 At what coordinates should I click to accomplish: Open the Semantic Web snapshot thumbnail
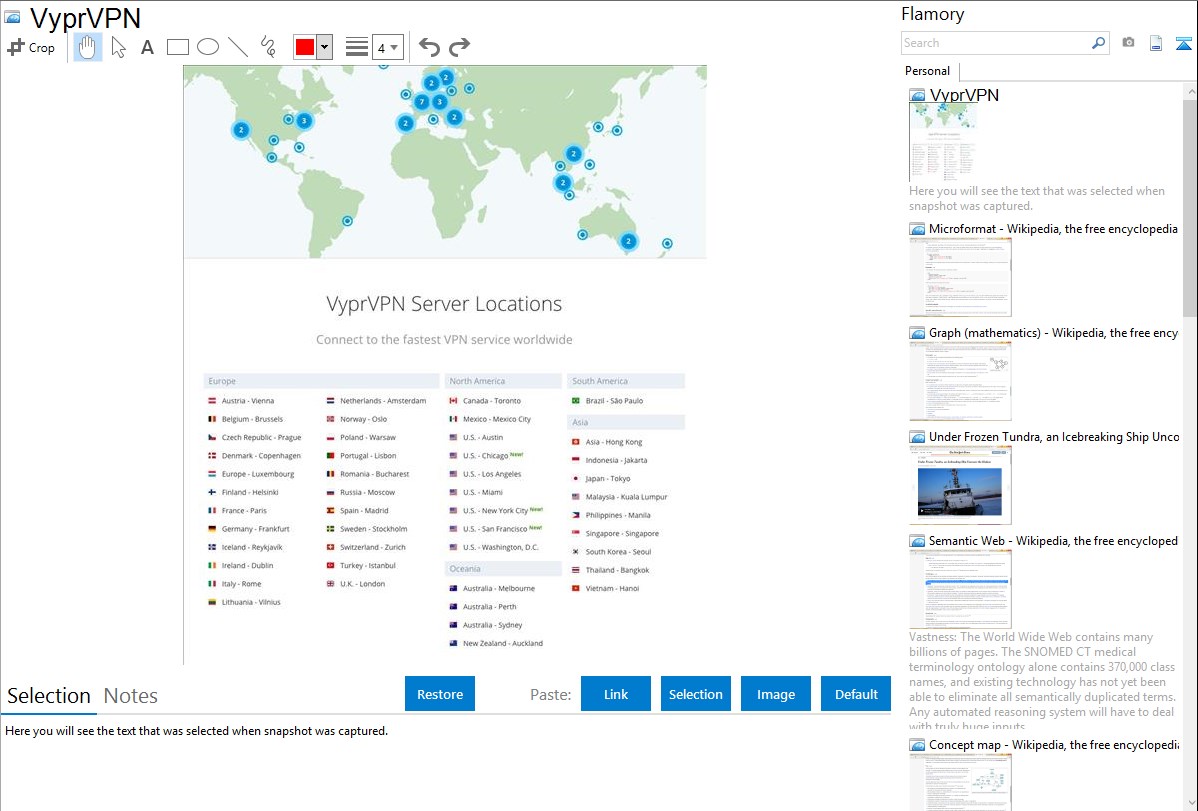(x=960, y=589)
